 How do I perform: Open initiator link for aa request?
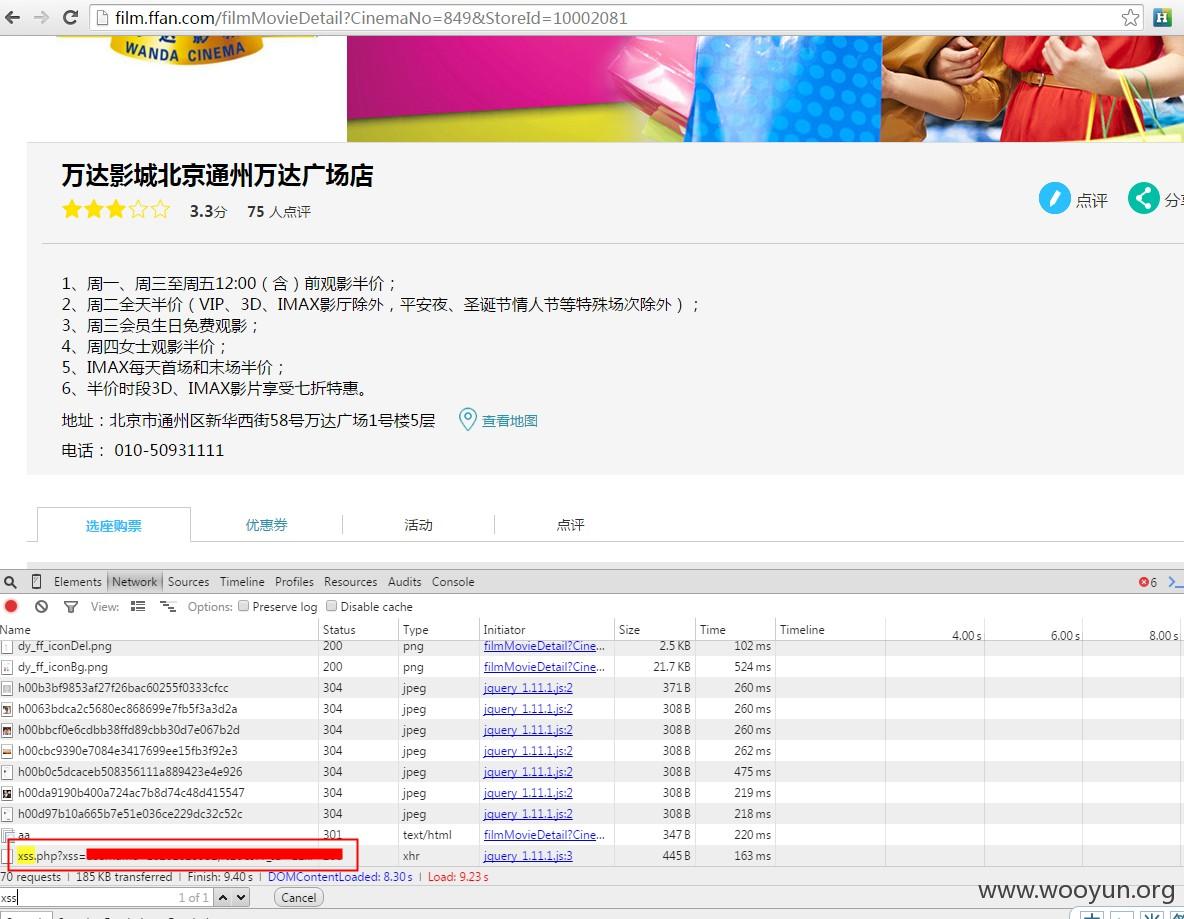pyautogui.click(x=544, y=835)
